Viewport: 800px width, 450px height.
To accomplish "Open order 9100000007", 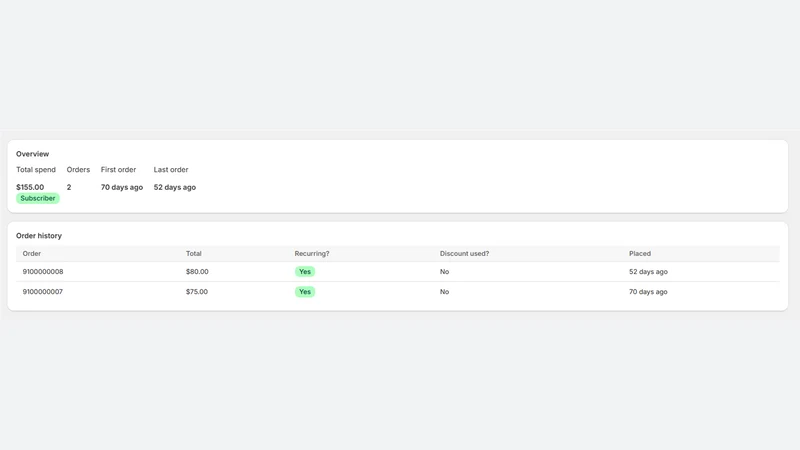I will (43, 292).
